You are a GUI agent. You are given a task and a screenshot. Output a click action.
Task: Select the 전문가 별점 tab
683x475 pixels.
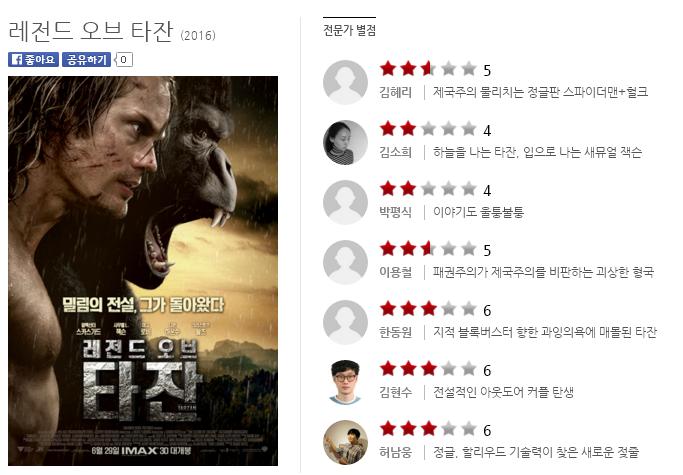pyautogui.click(x=349, y=30)
